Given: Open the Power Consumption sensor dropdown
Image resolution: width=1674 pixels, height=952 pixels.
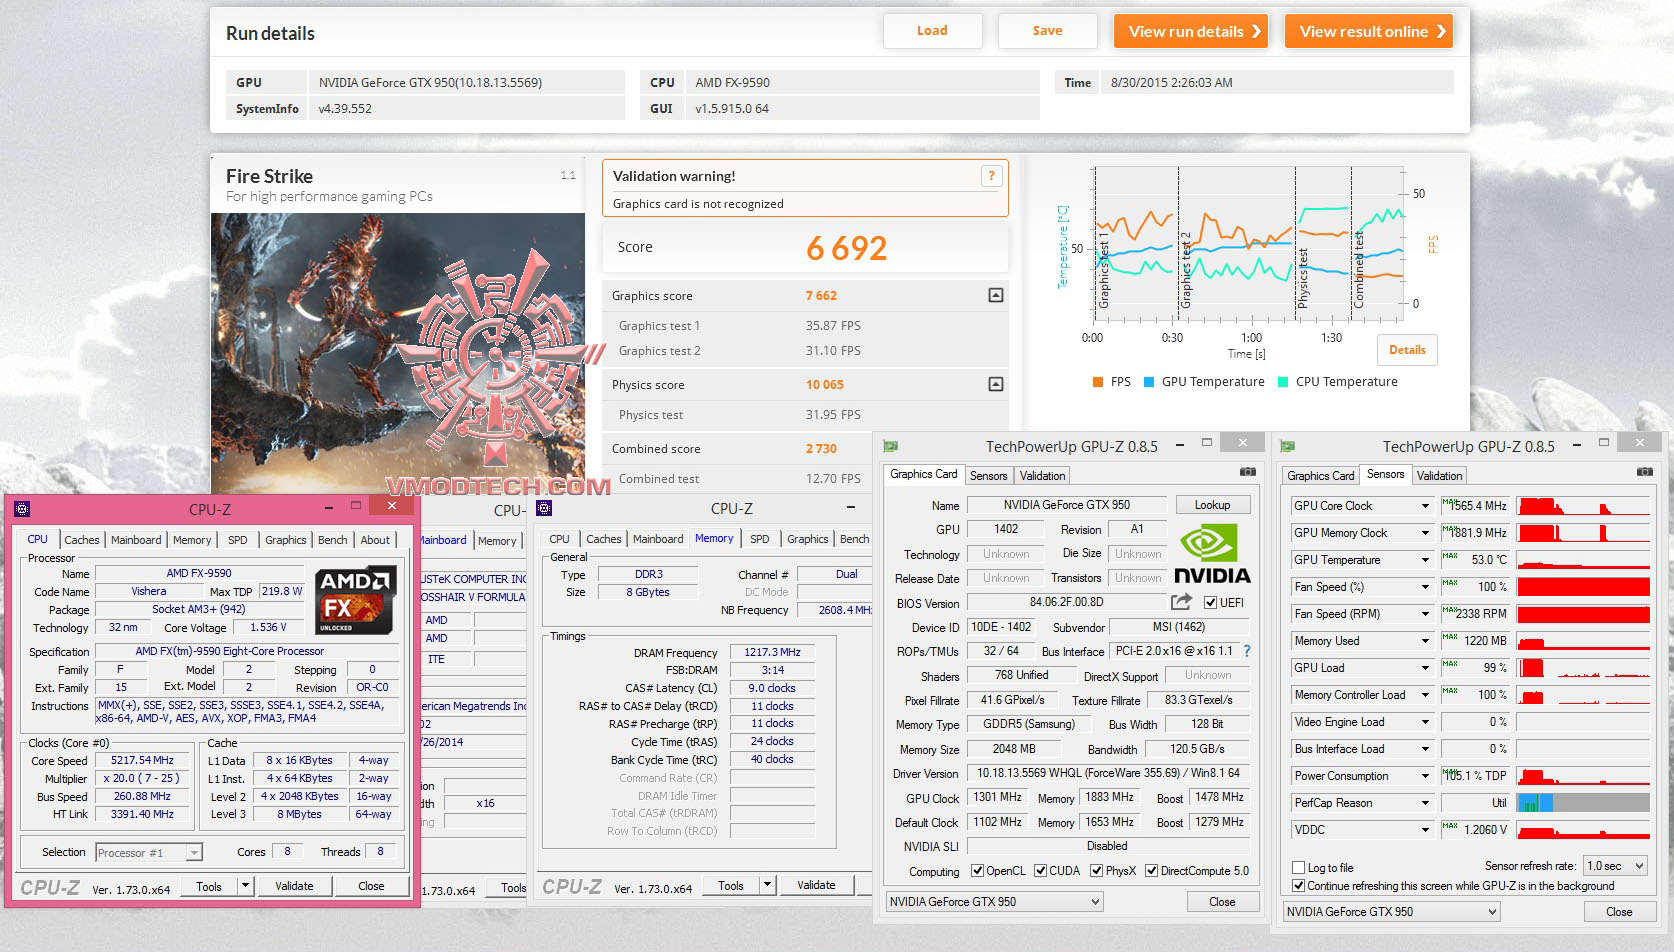Looking at the screenshot, I should [x=1425, y=776].
